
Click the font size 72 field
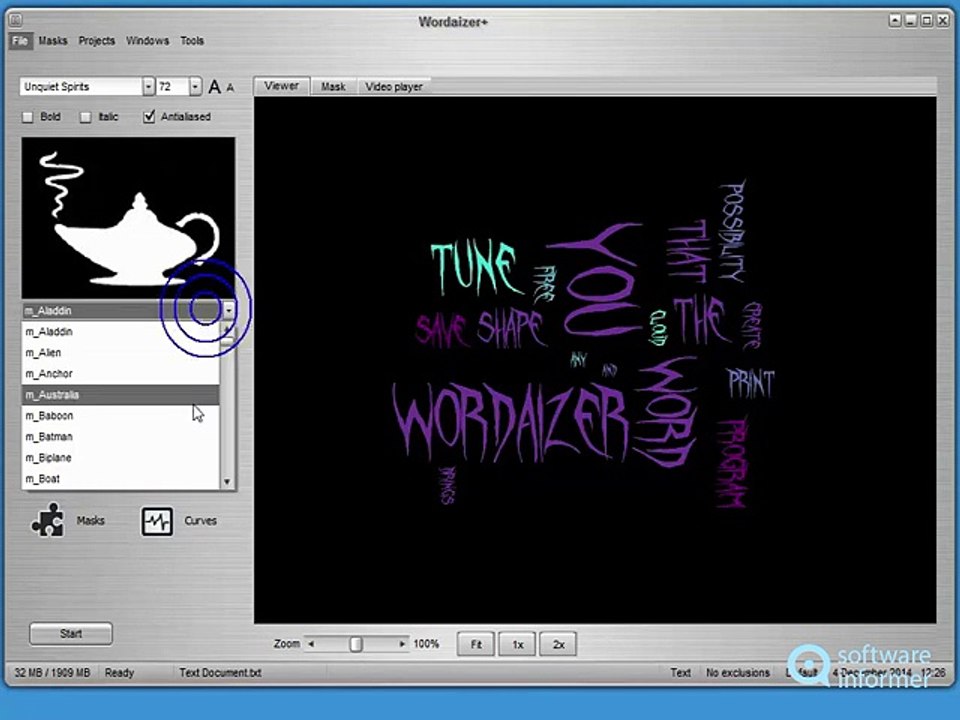pos(173,87)
